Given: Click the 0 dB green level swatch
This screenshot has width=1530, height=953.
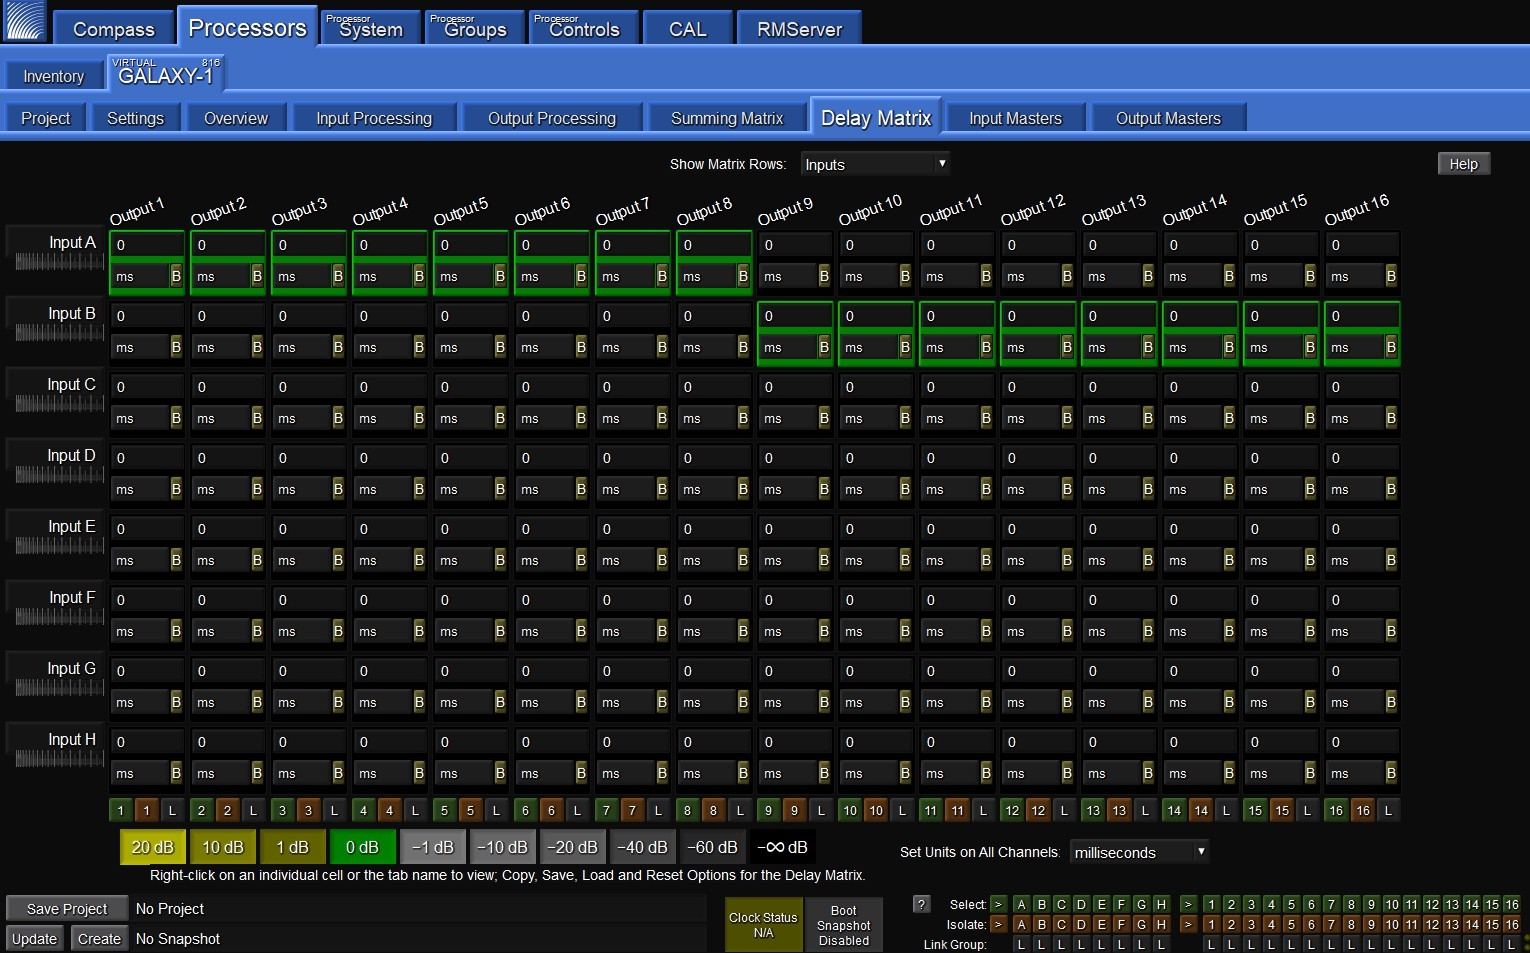Looking at the screenshot, I should click(362, 847).
